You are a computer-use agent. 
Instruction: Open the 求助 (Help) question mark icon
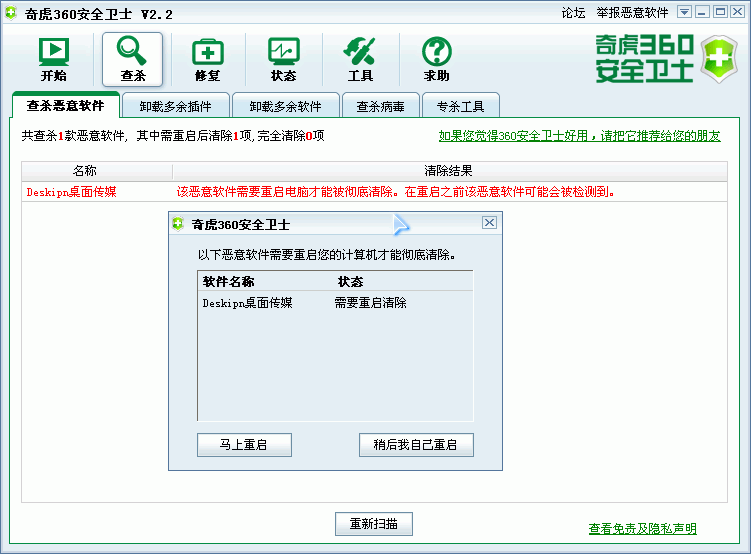click(436, 59)
